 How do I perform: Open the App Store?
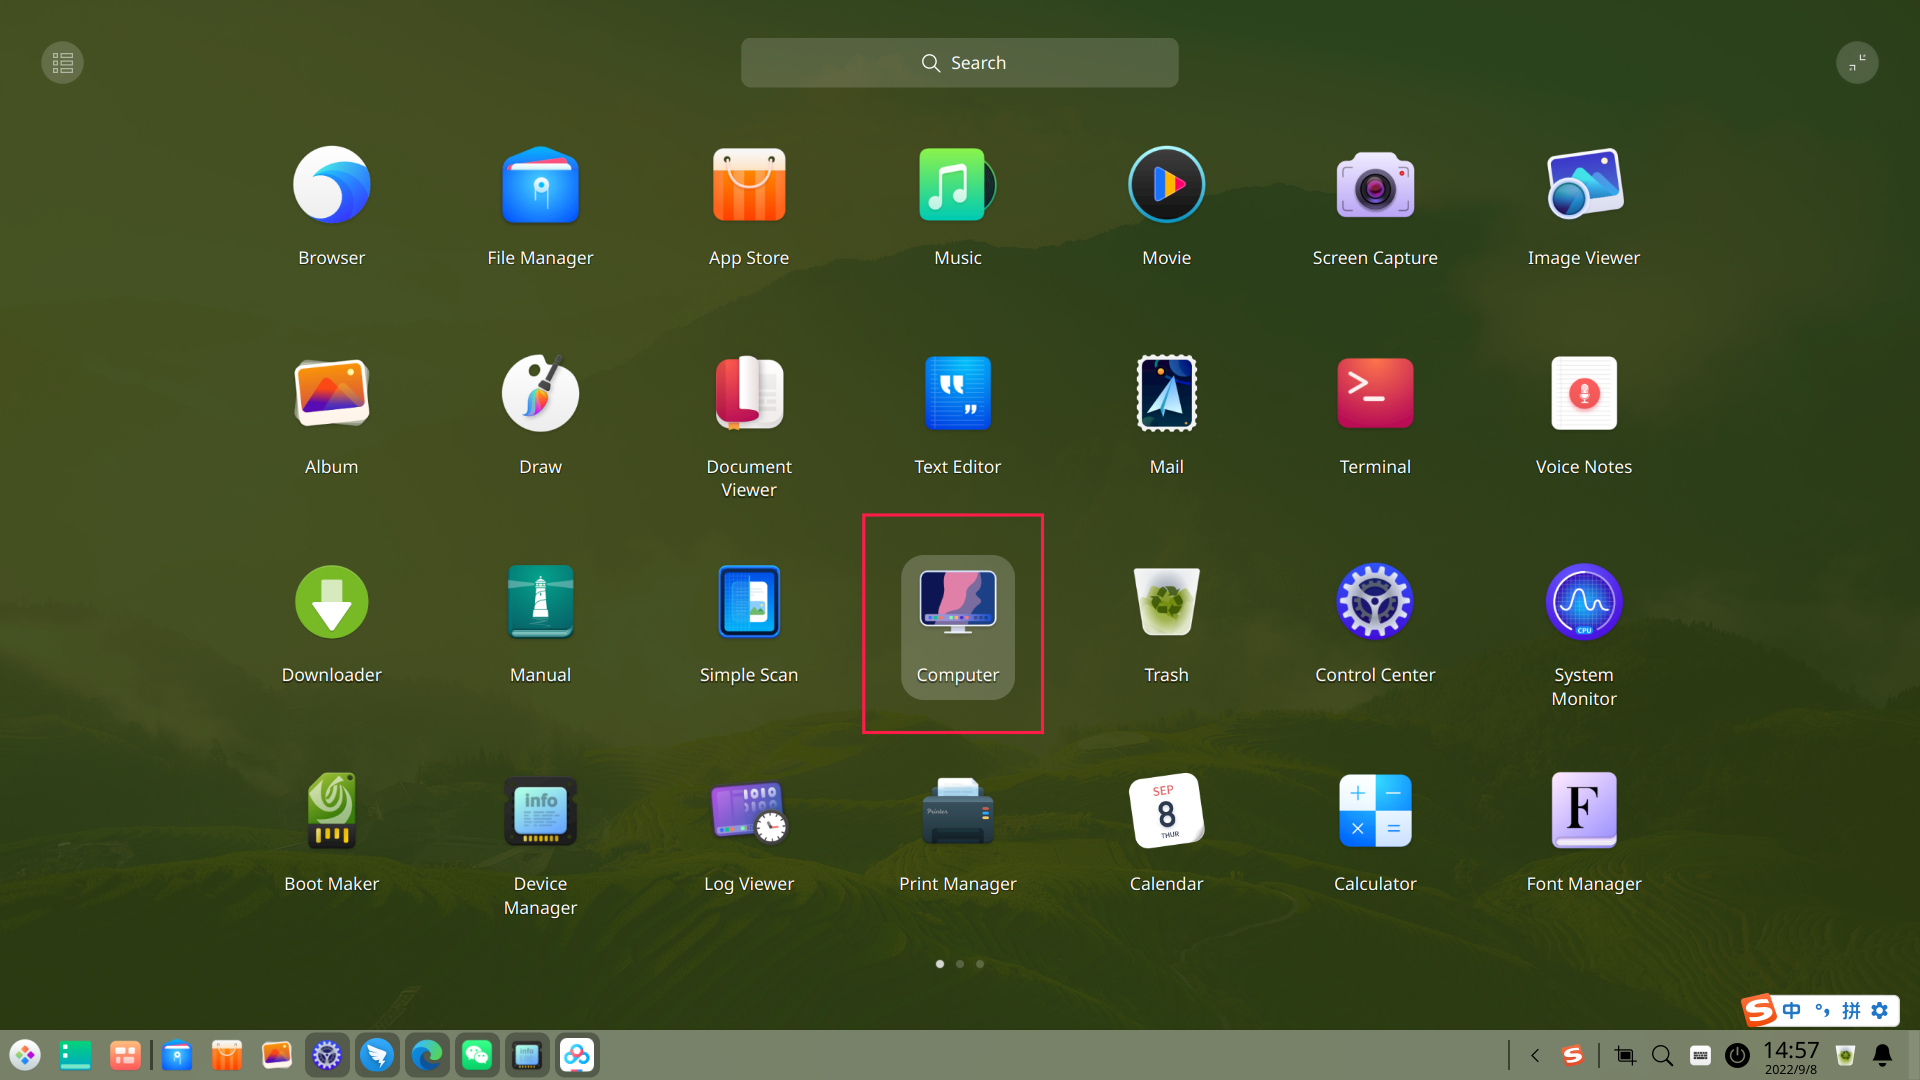point(749,185)
